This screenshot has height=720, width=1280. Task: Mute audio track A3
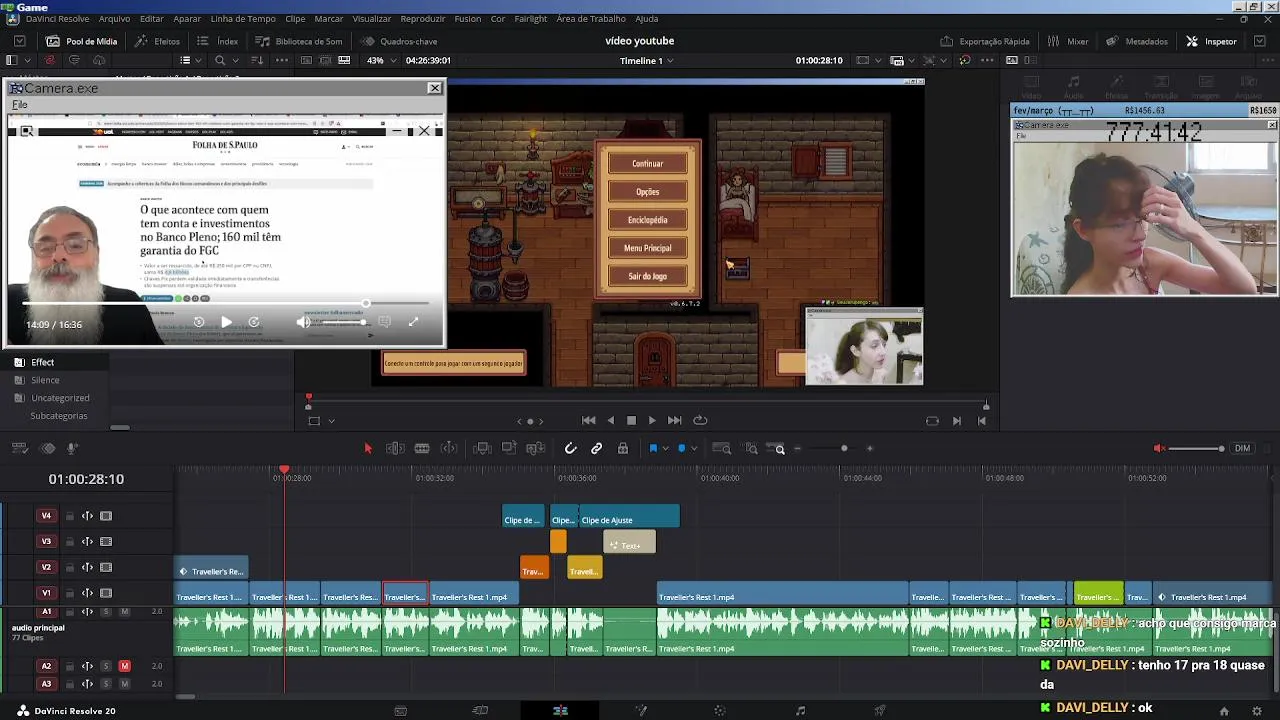pos(124,684)
